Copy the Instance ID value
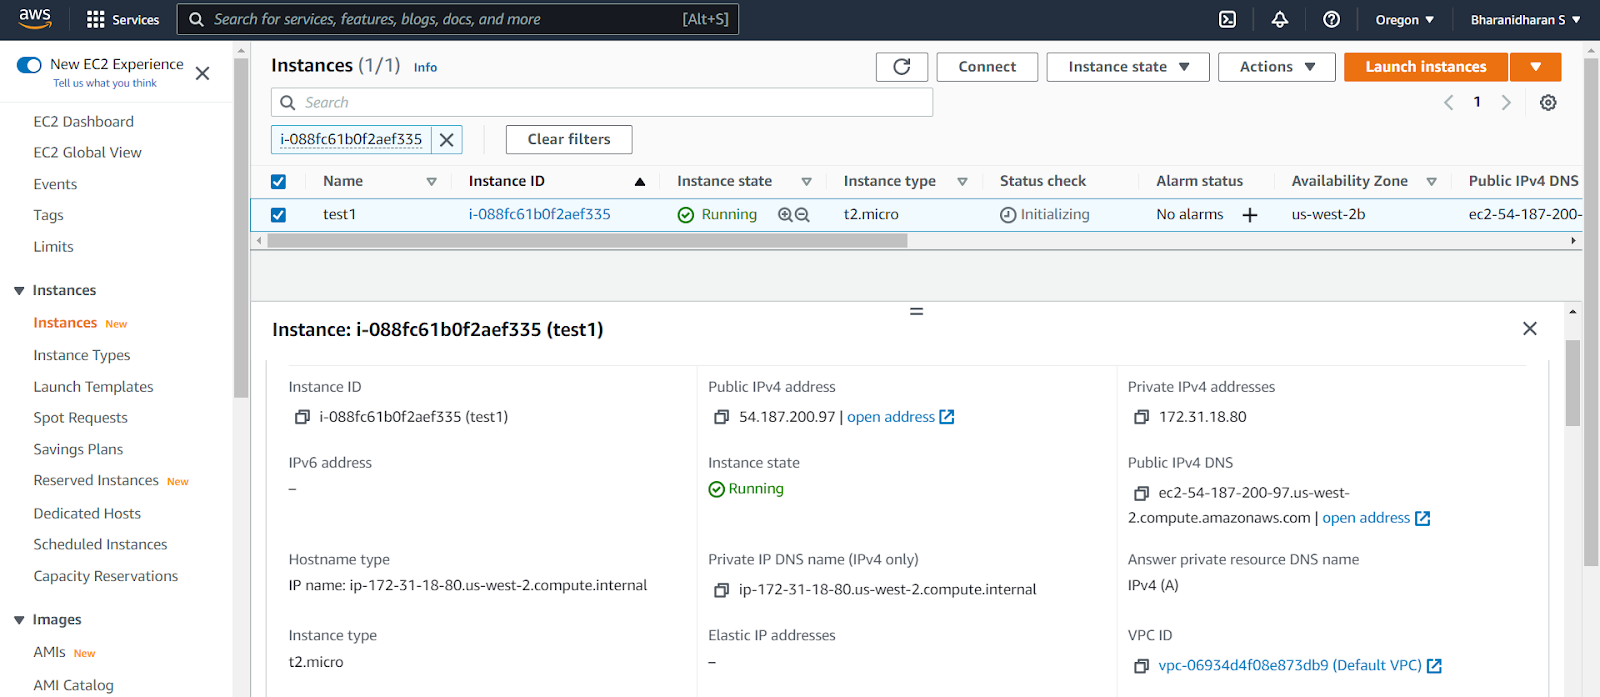Viewport: 1600px width, 697px height. [x=302, y=417]
